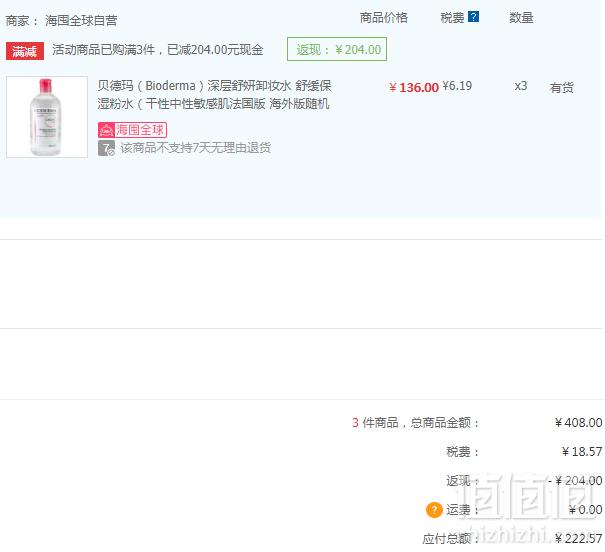
Task: Click the 商品价格 column header
Action: coord(384,18)
